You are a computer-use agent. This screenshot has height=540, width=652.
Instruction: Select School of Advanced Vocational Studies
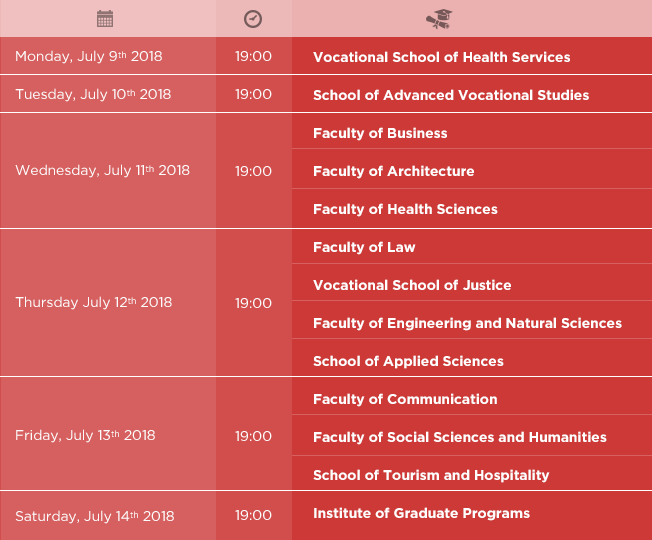(451, 95)
